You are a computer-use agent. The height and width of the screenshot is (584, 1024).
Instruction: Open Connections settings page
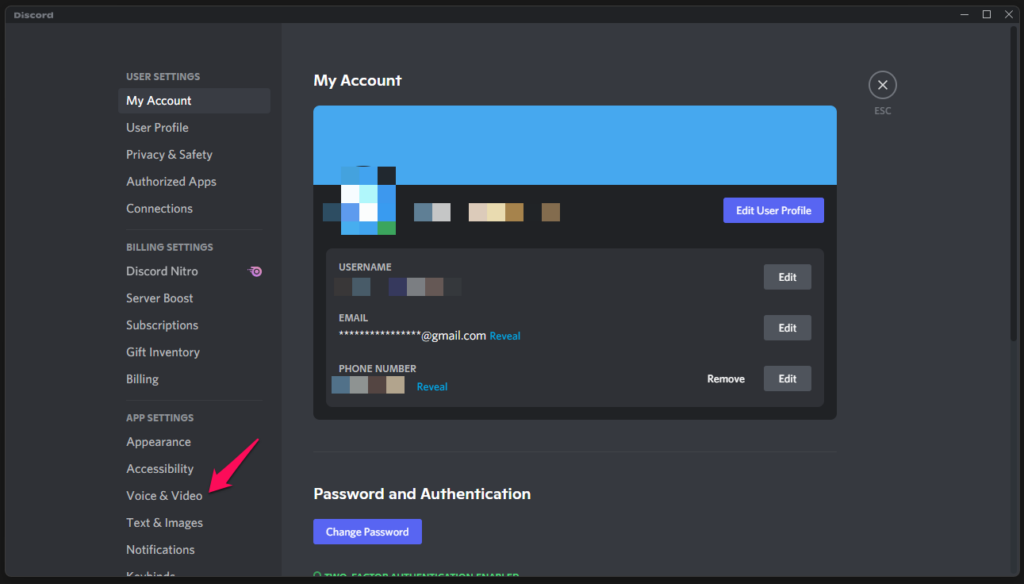coord(159,209)
